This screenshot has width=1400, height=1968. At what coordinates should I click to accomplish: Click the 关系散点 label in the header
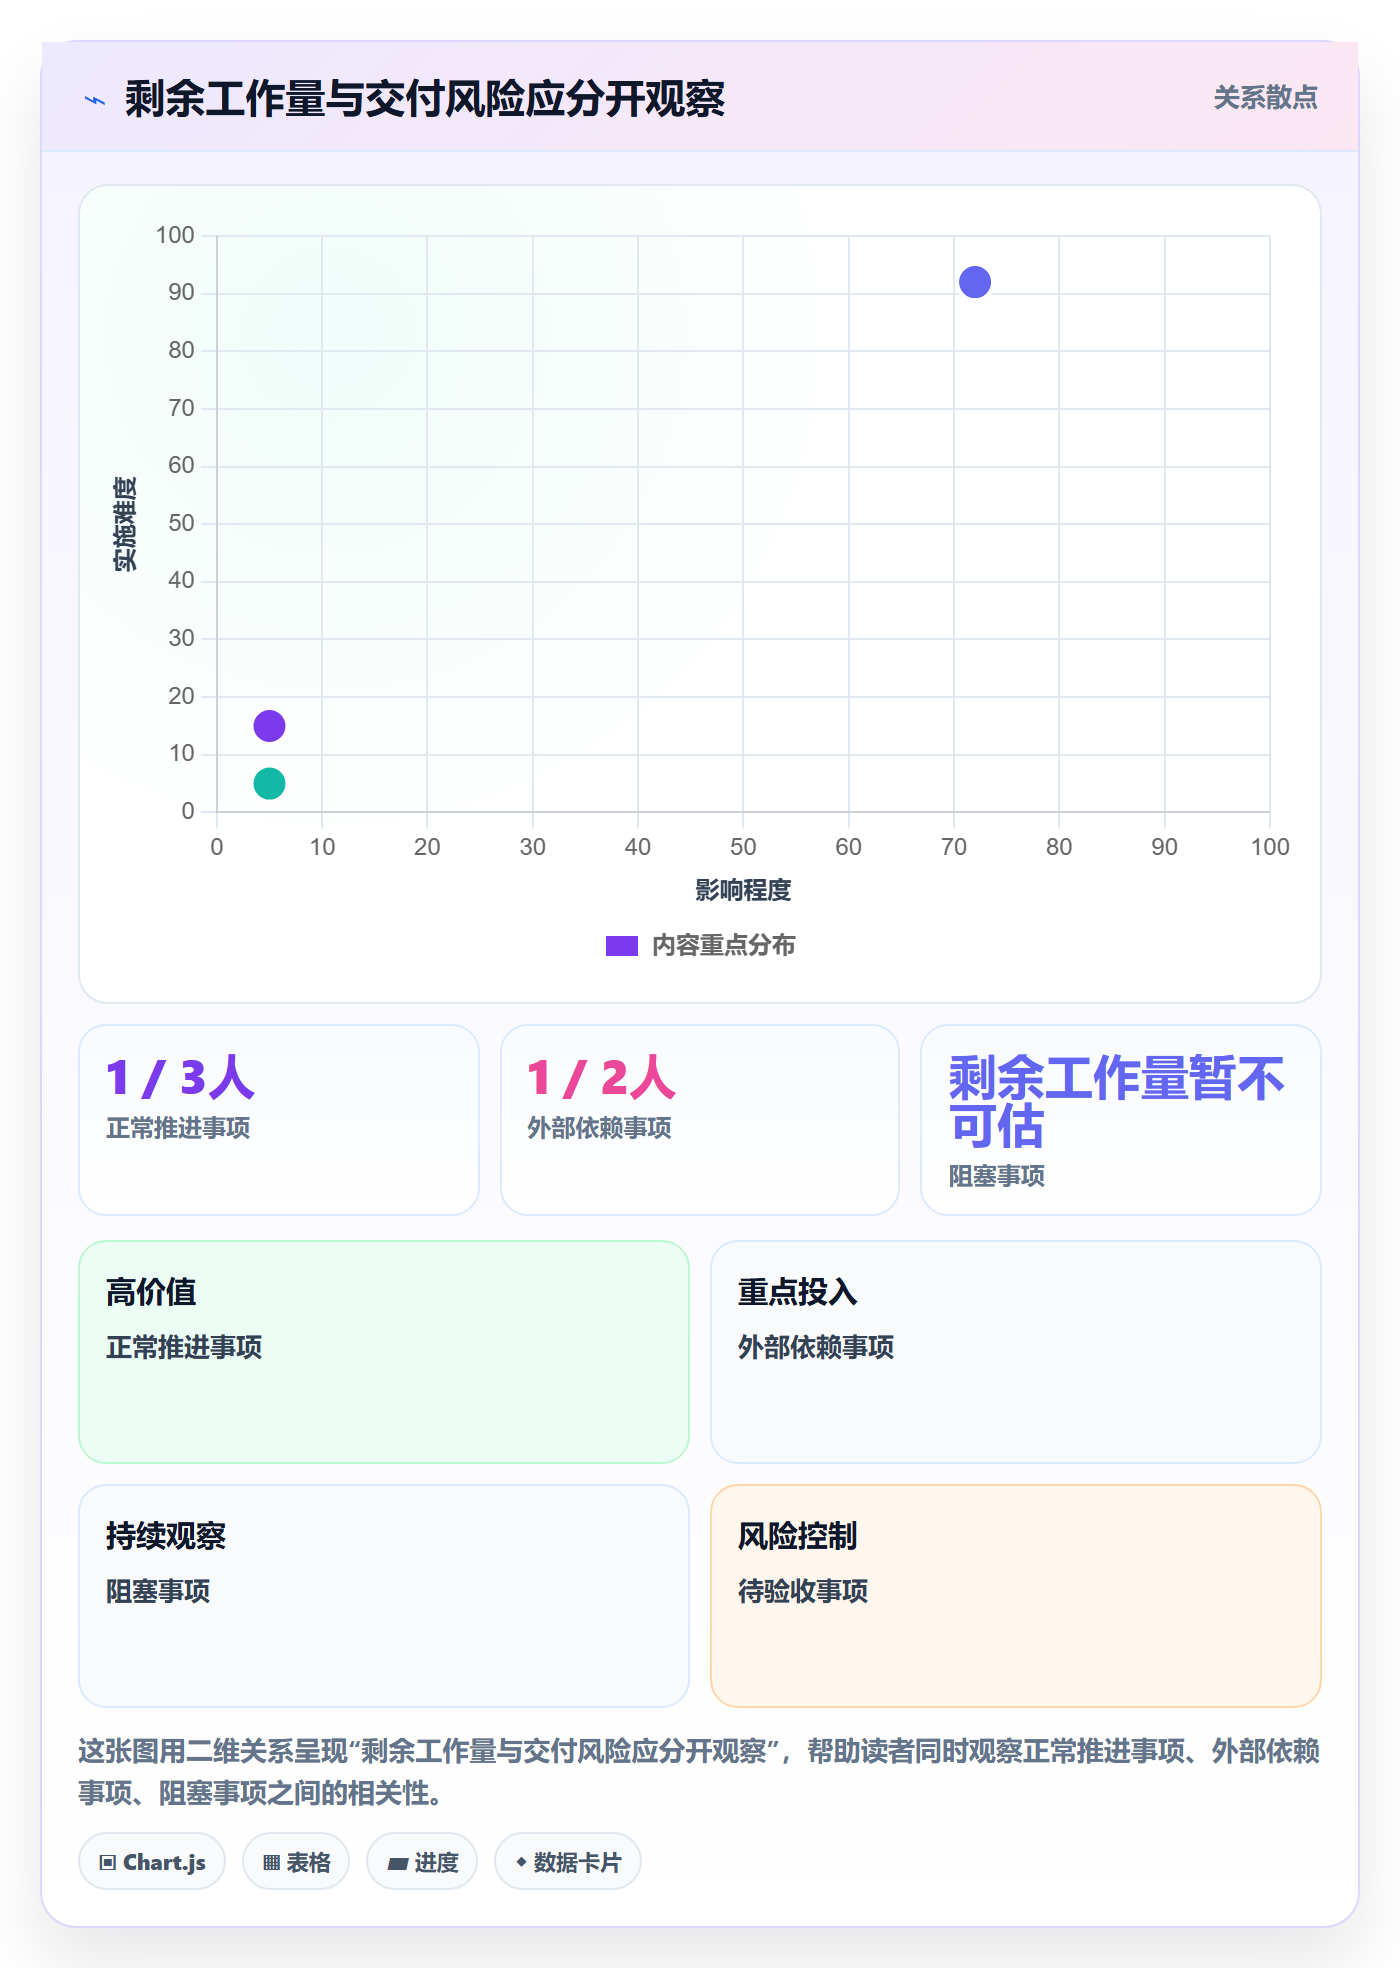1265,98
